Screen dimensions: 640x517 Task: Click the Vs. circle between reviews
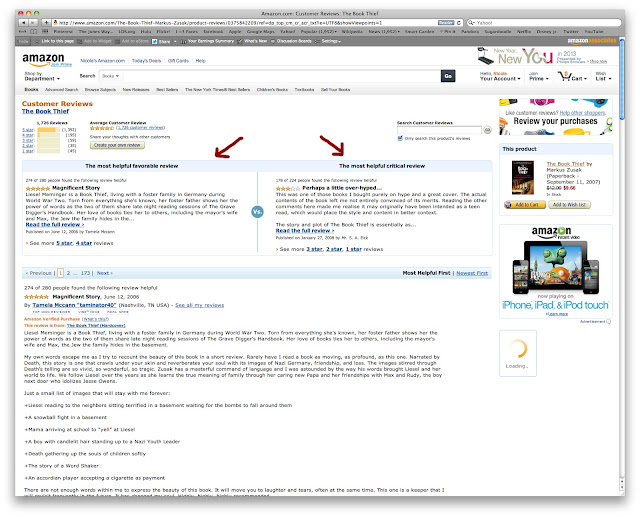(257, 212)
